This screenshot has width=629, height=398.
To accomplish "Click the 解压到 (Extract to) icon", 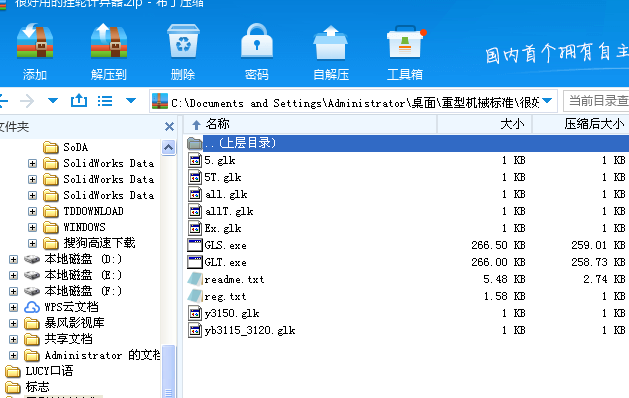I will [109, 42].
